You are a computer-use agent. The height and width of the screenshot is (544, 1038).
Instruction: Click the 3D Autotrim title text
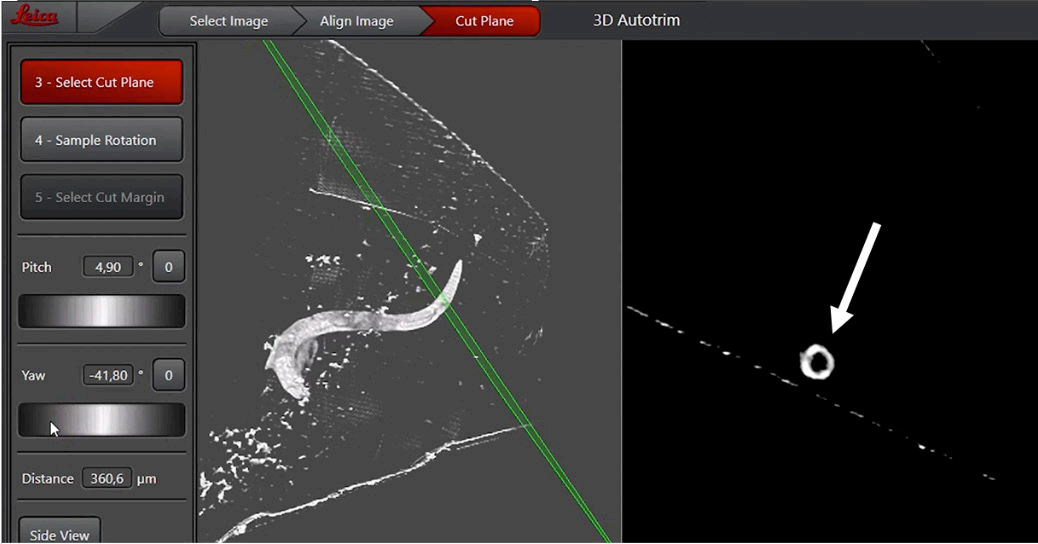click(636, 21)
